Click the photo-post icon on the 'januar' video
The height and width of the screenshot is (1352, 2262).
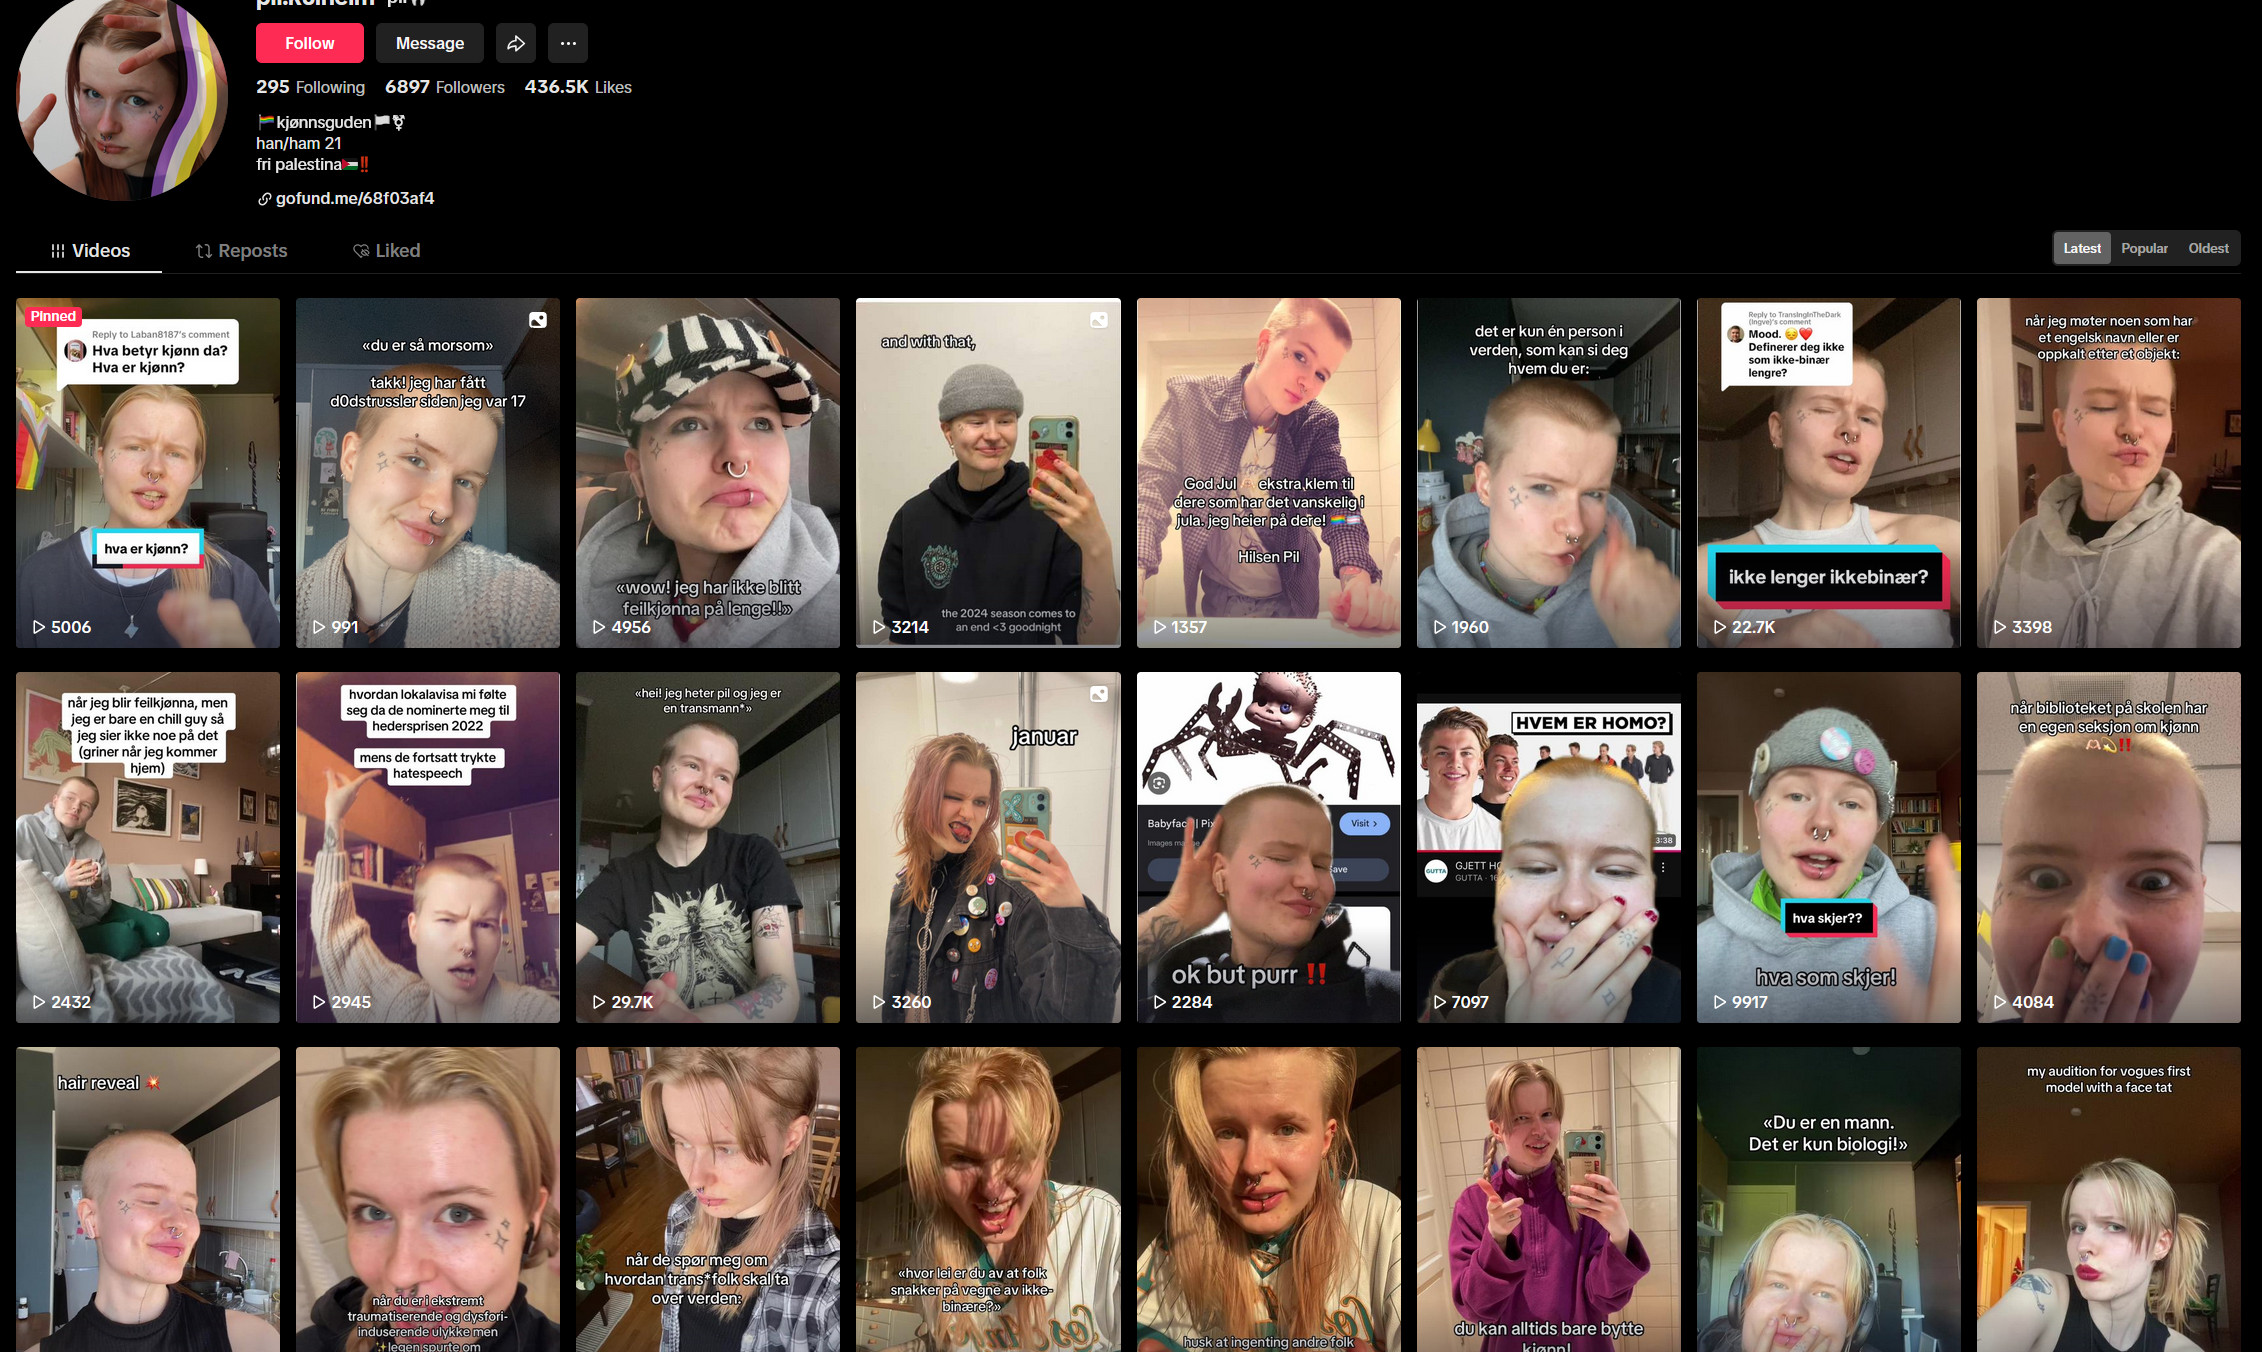tap(1099, 694)
